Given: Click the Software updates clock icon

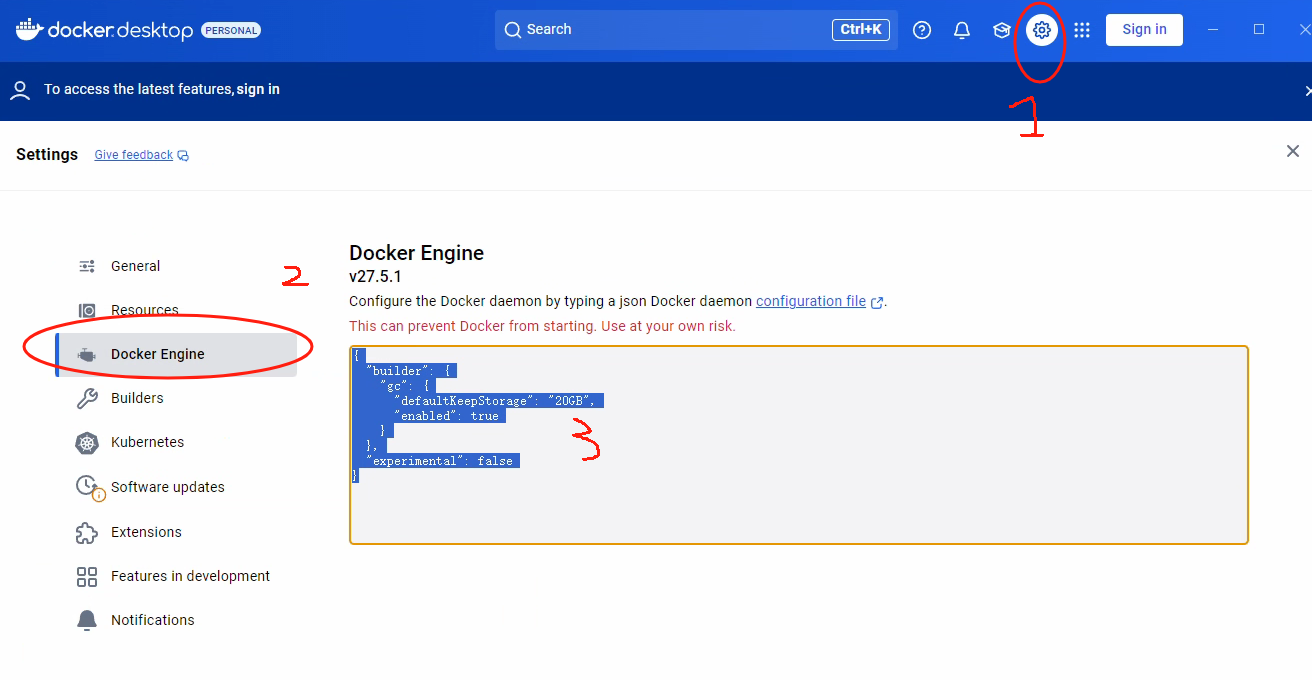Looking at the screenshot, I should pyautogui.click(x=89, y=487).
